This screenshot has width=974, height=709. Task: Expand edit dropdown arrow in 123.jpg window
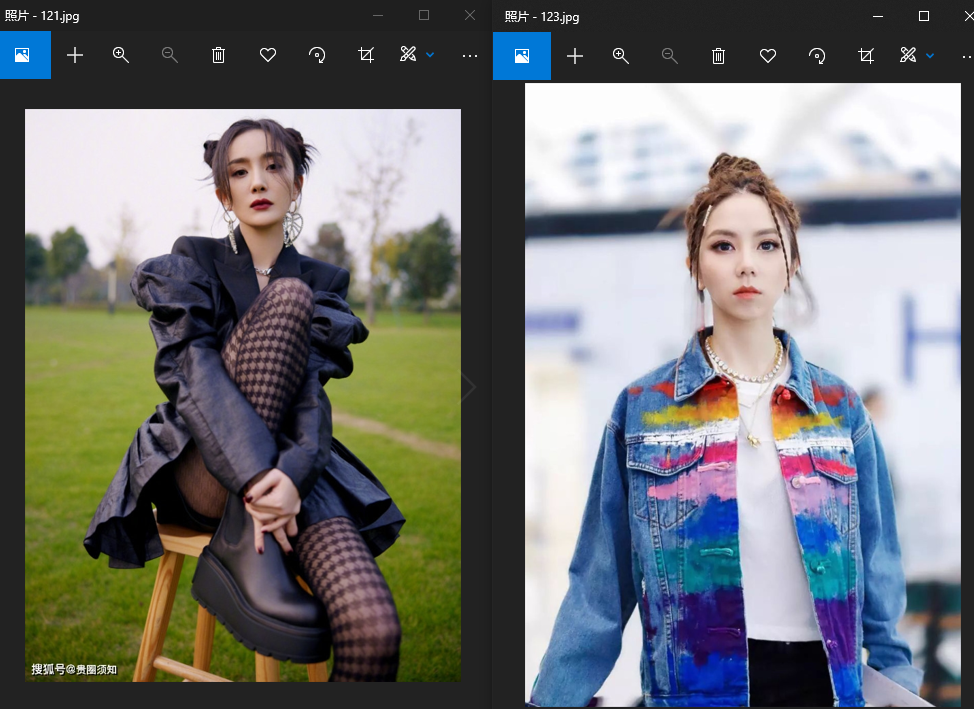[930, 56]
